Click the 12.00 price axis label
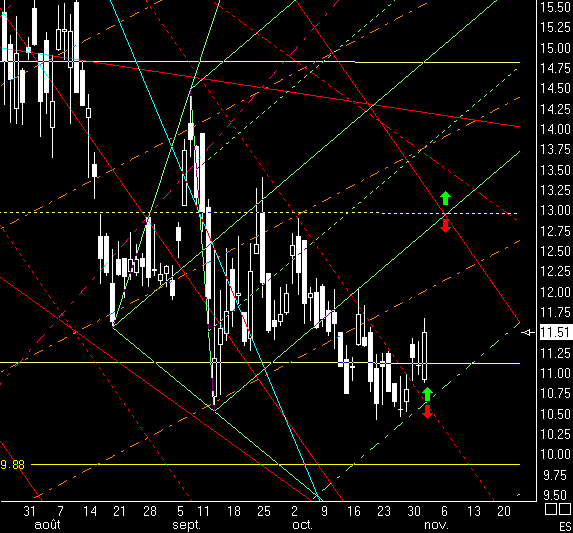Image resolution: width=573 pixels, height=533 pixels. (555, 292)
